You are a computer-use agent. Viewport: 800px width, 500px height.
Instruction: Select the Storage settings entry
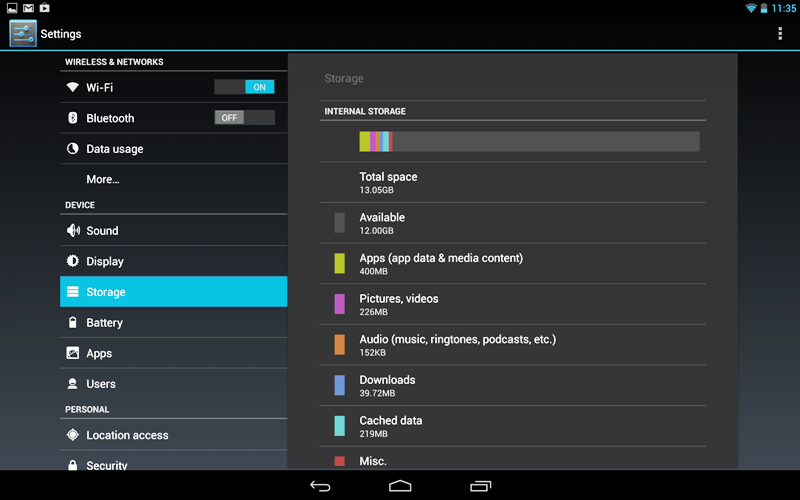click(x=173, y=292)
